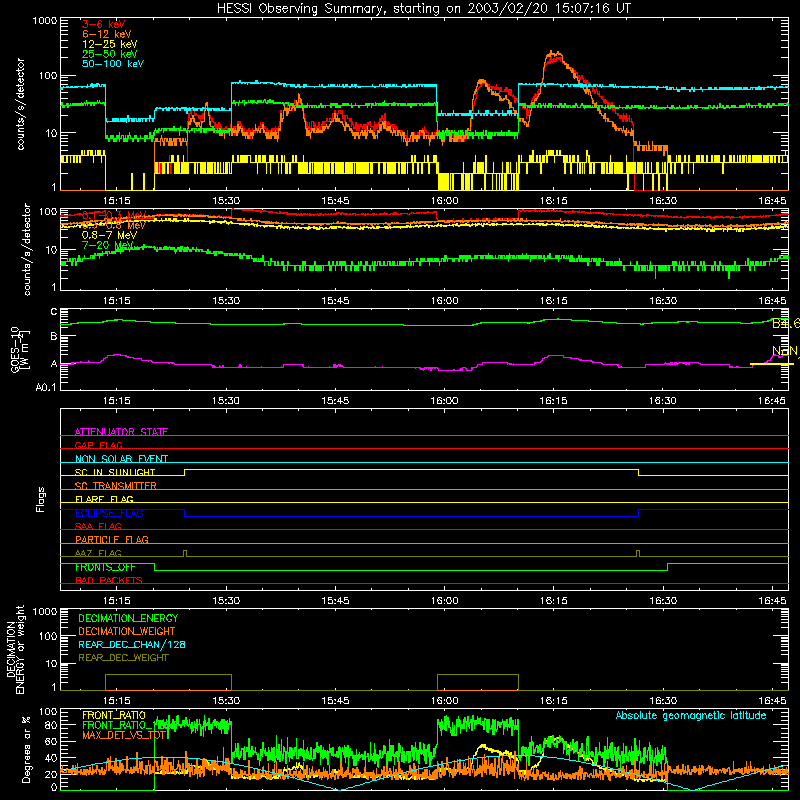This screenshot has height=800, width=800.
Task: Click the MAX_DET_VS_TOT legend entry
Action: click(x=124, y=735)
